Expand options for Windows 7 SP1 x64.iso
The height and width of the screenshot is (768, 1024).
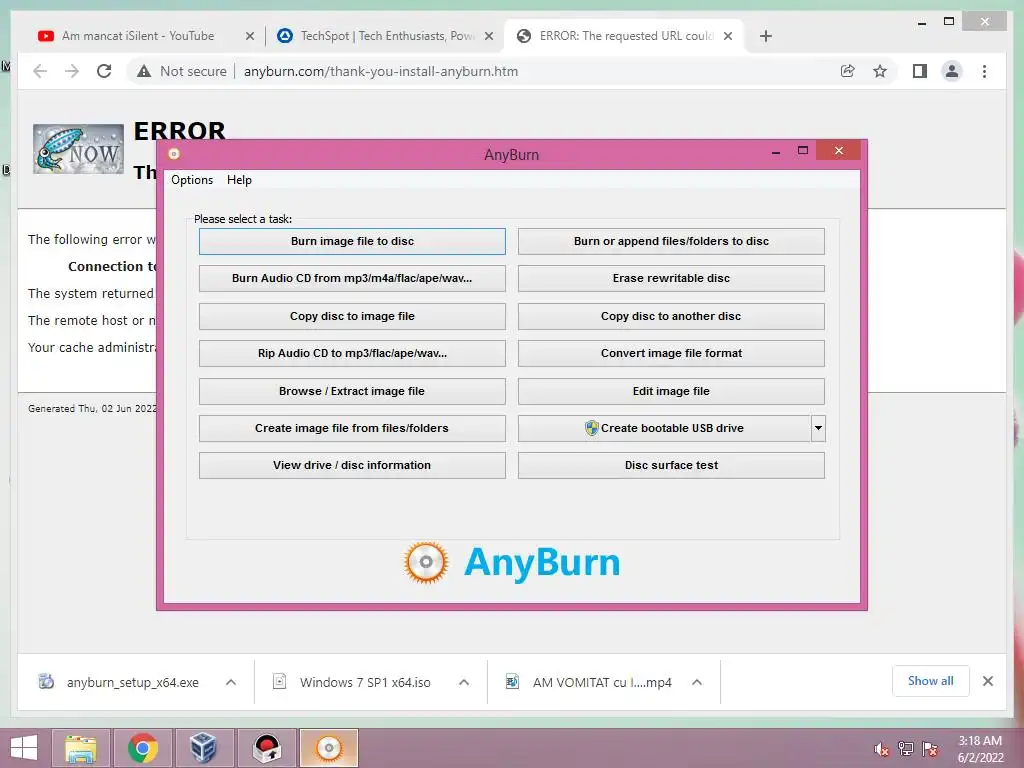click(464, 682)
